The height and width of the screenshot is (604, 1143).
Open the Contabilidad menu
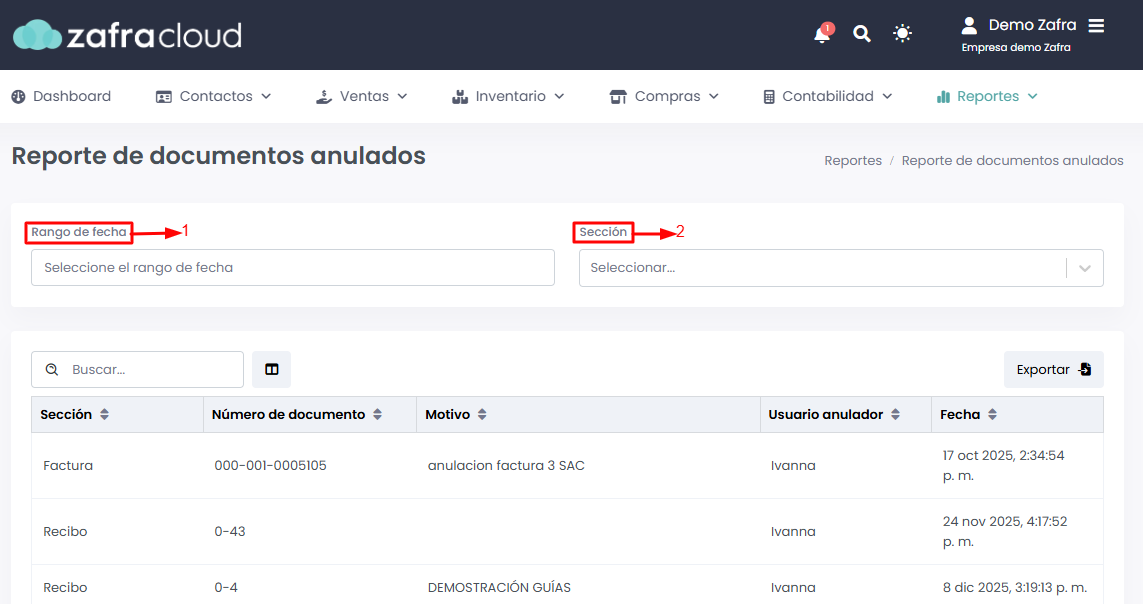click(827, 96)
